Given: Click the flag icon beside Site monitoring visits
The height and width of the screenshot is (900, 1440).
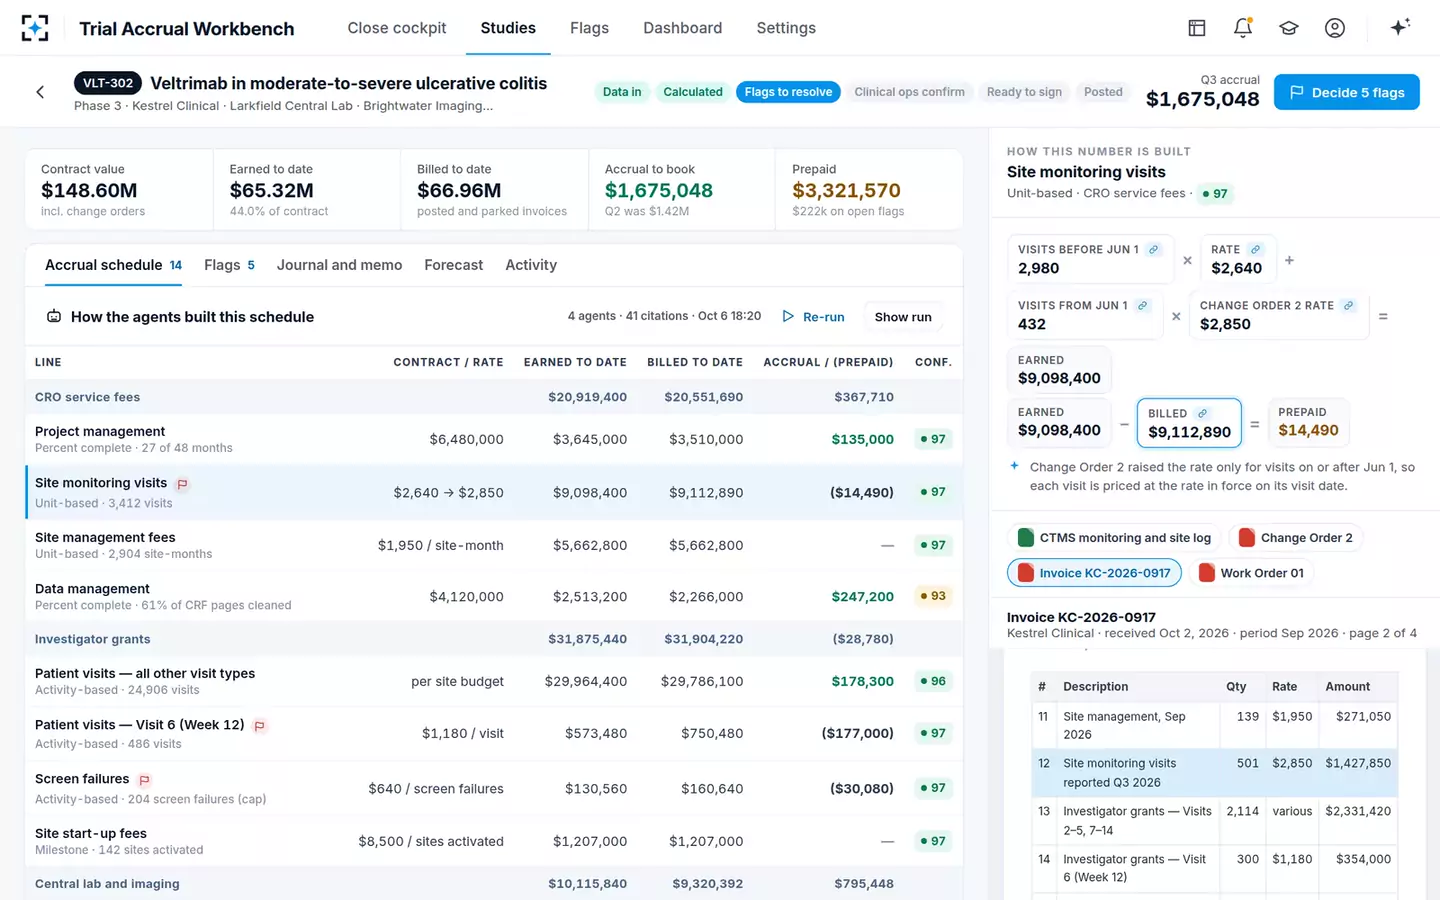Looking at the screenshot, I should click(182, 484).
